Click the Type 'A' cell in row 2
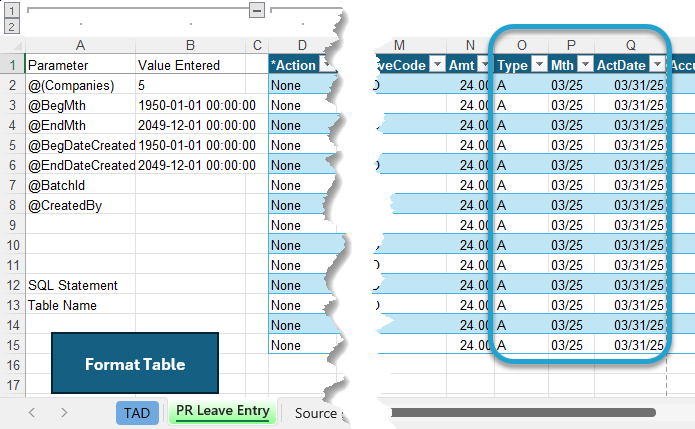The image size is (695, 429). coord(522,85)
